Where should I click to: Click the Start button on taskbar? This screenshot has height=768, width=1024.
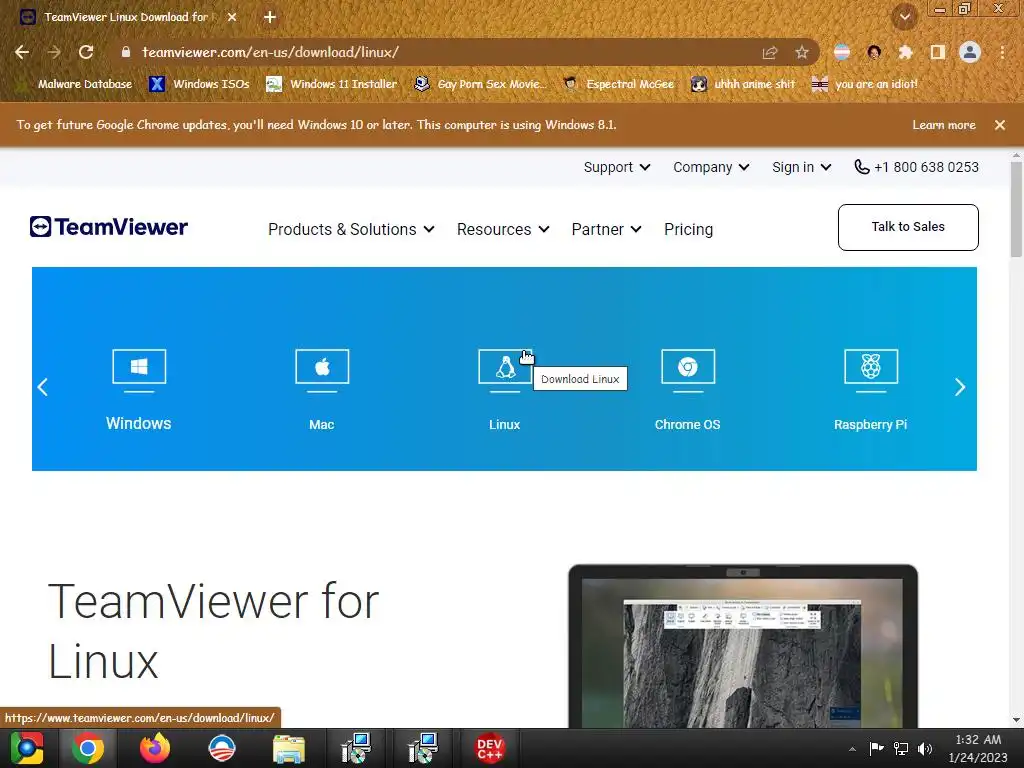pos(27,748)
